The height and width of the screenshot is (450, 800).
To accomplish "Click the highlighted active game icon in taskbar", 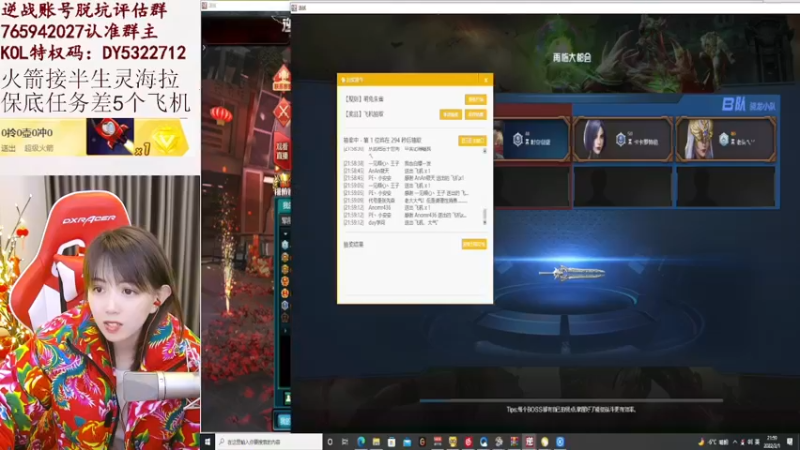I will 530,442.
